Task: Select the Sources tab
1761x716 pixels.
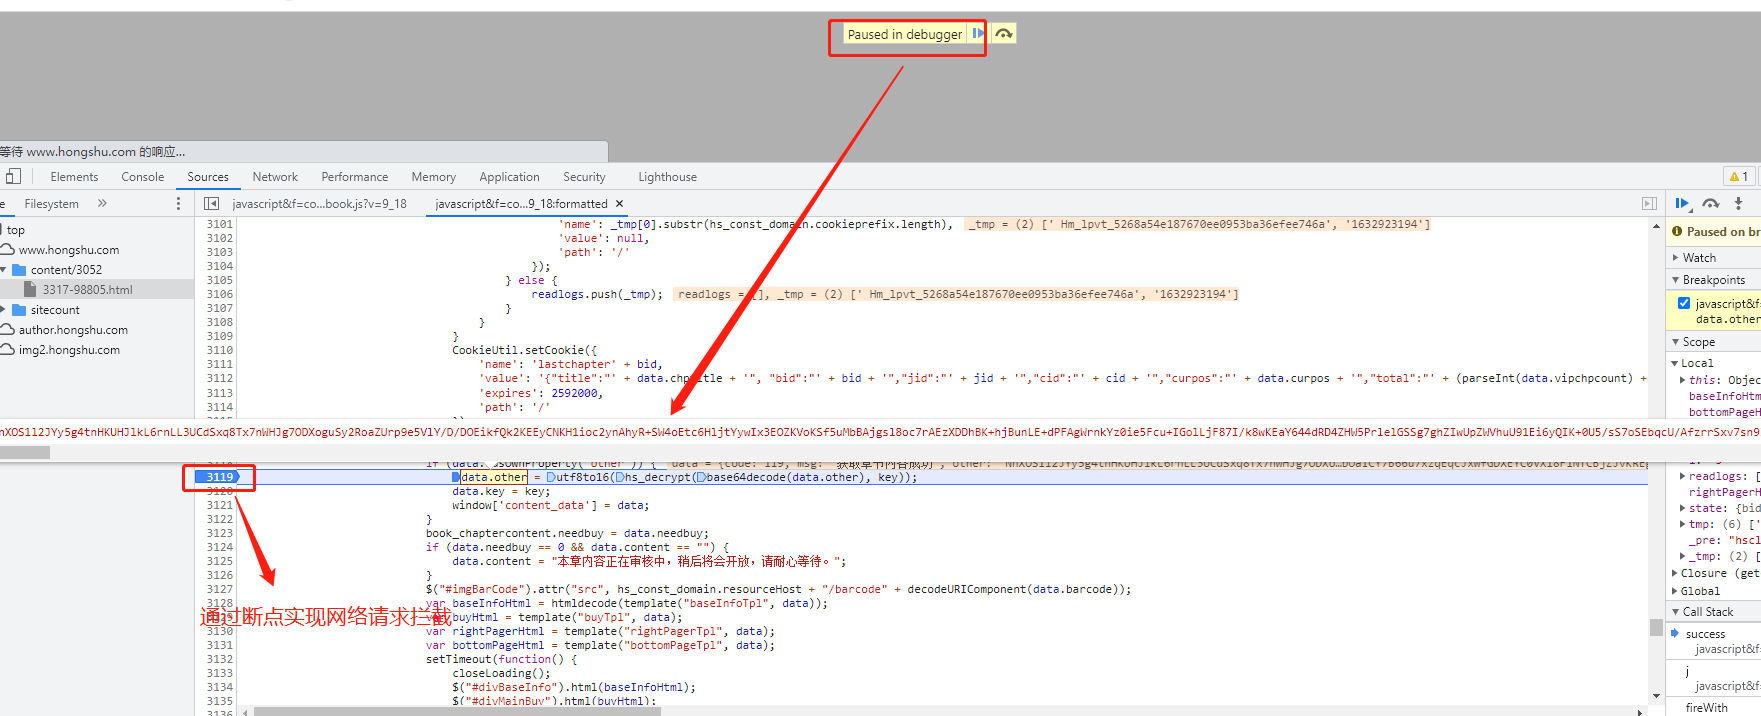Action: 208,177
